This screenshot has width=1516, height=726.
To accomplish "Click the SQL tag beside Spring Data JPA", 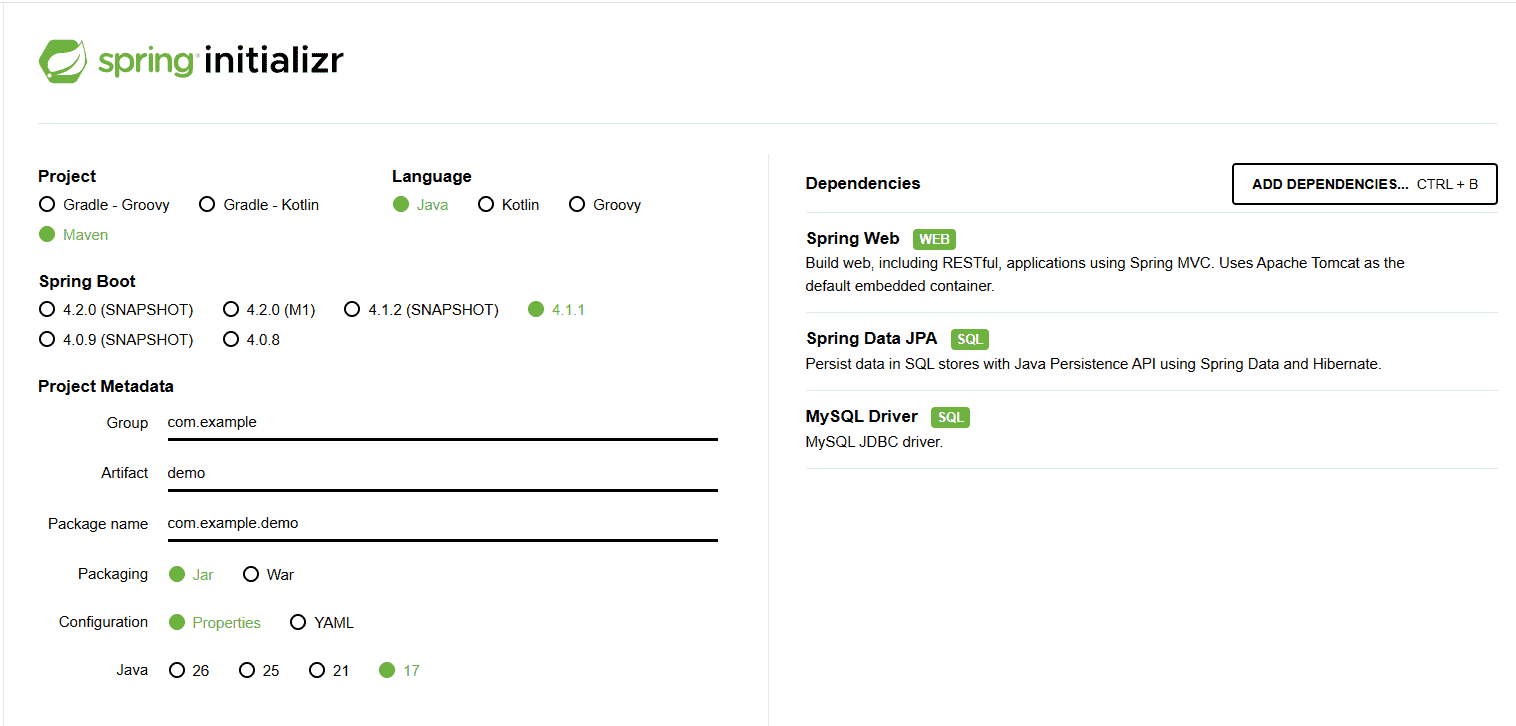I will point(970,340).
